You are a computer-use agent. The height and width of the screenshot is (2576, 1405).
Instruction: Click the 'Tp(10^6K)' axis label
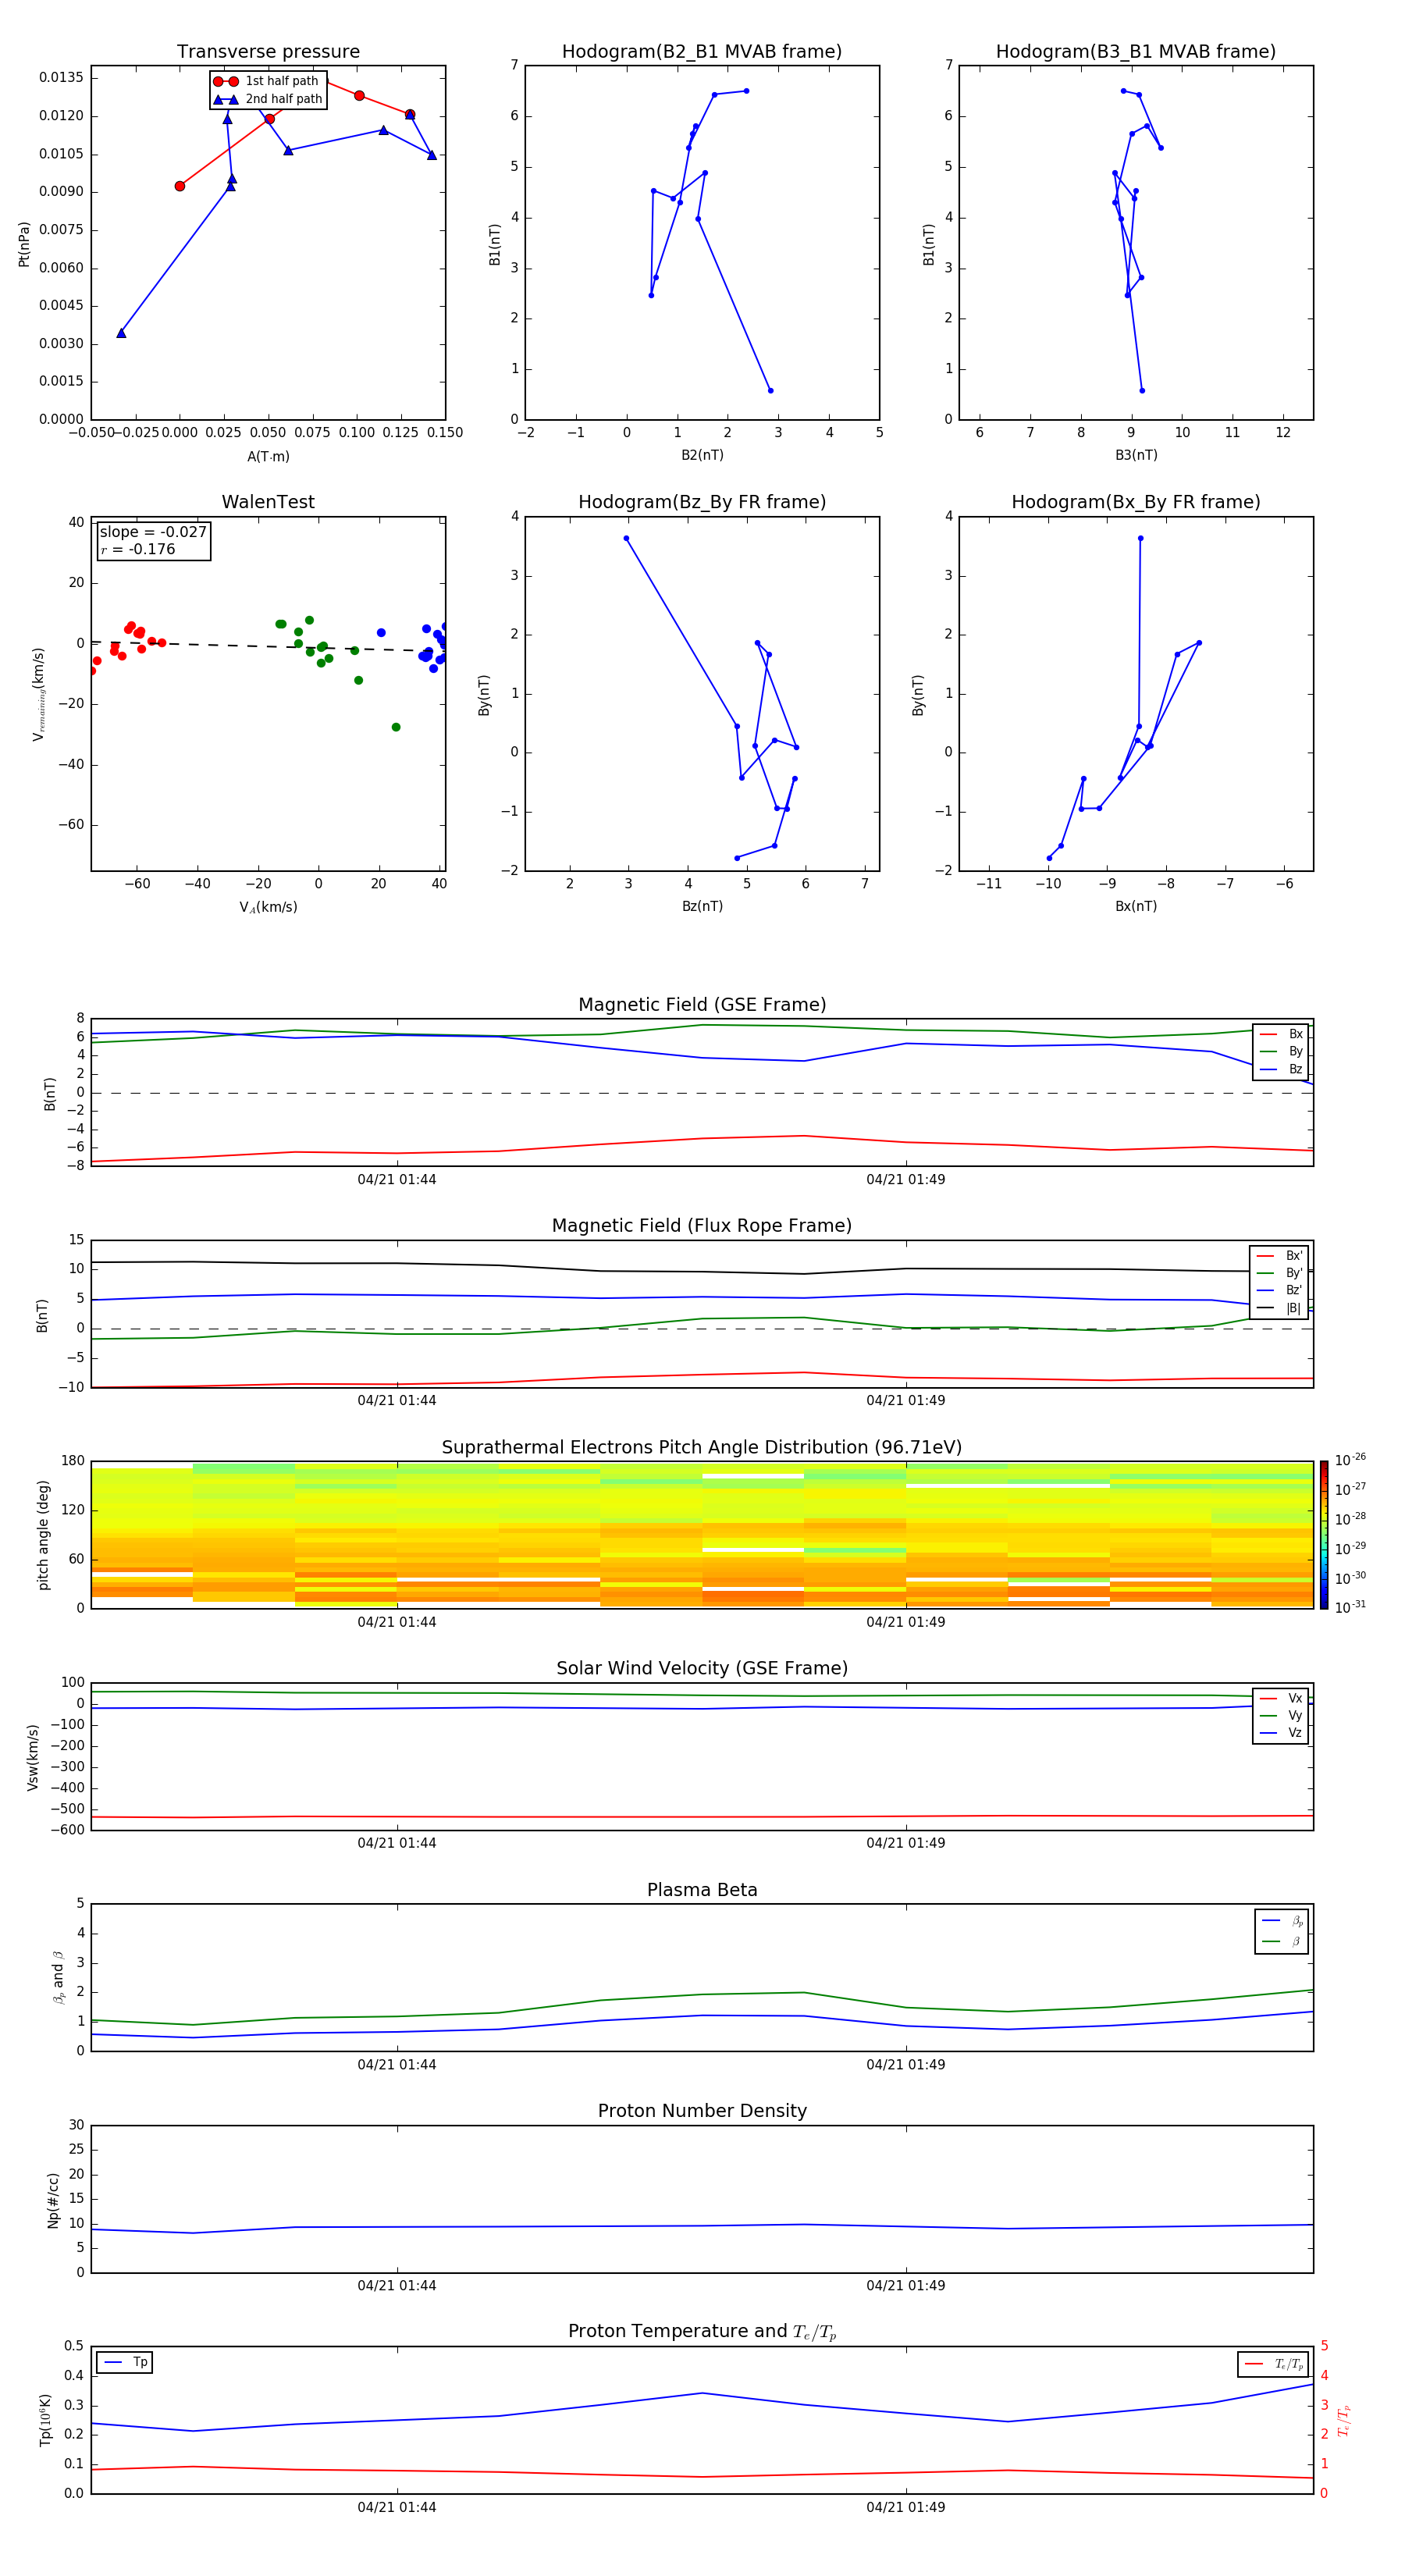tap(45, 2420)
